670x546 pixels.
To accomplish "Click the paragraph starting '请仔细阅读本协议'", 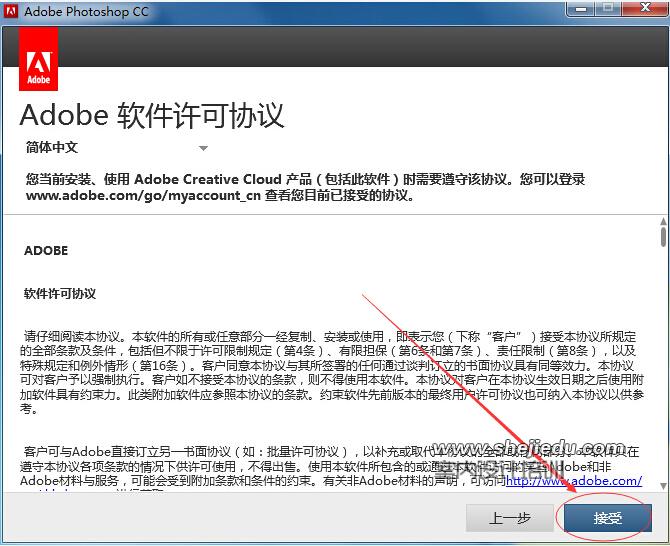I will 332,372.
